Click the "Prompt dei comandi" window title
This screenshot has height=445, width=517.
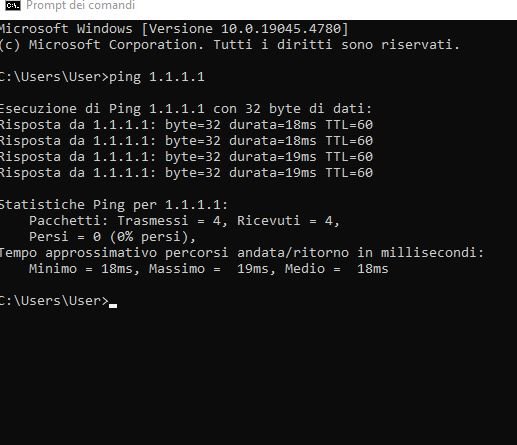(80, 5)
